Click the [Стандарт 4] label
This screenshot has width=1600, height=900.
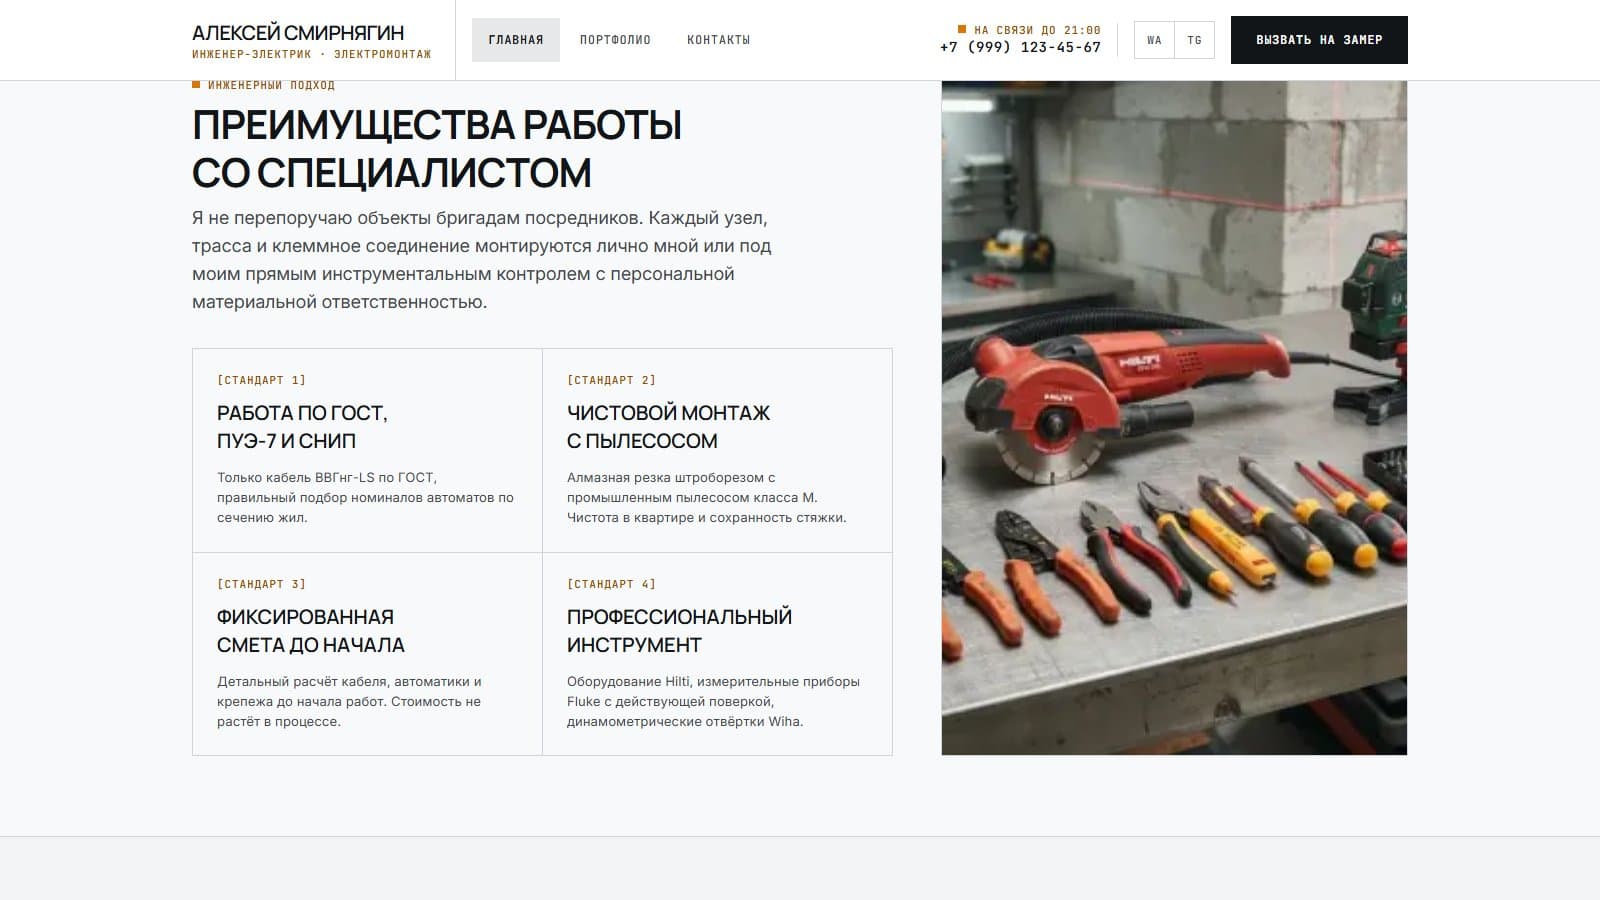[x=611, y=584]
